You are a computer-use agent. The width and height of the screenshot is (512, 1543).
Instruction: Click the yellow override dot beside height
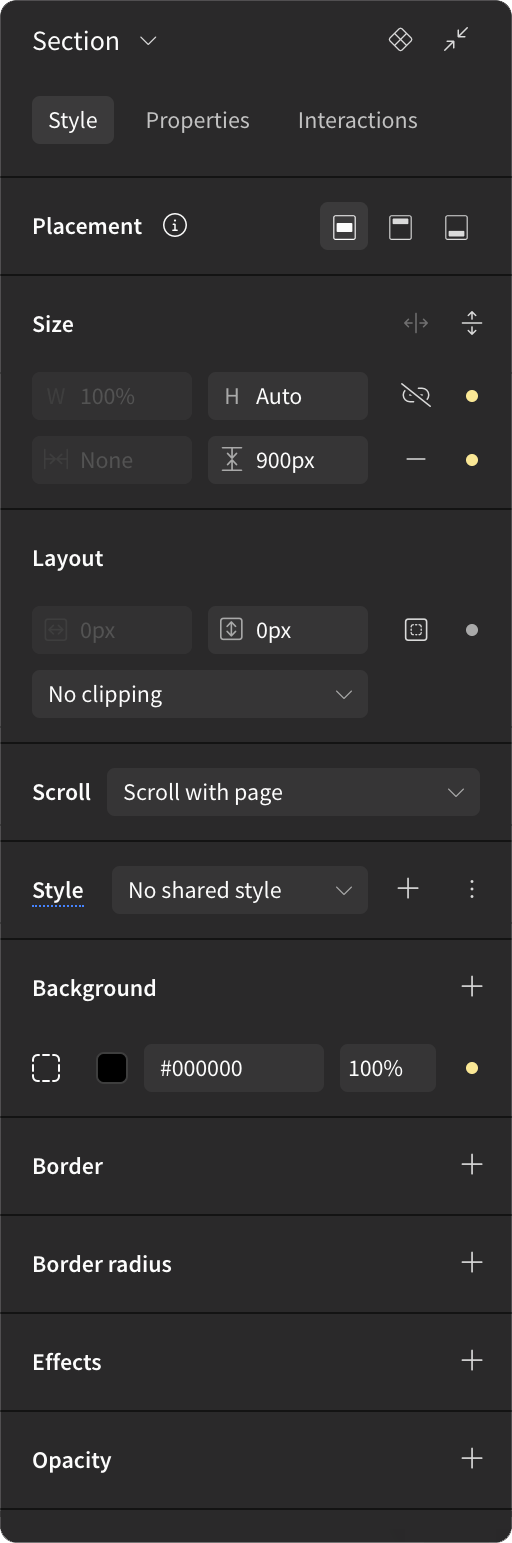[472, 396]
